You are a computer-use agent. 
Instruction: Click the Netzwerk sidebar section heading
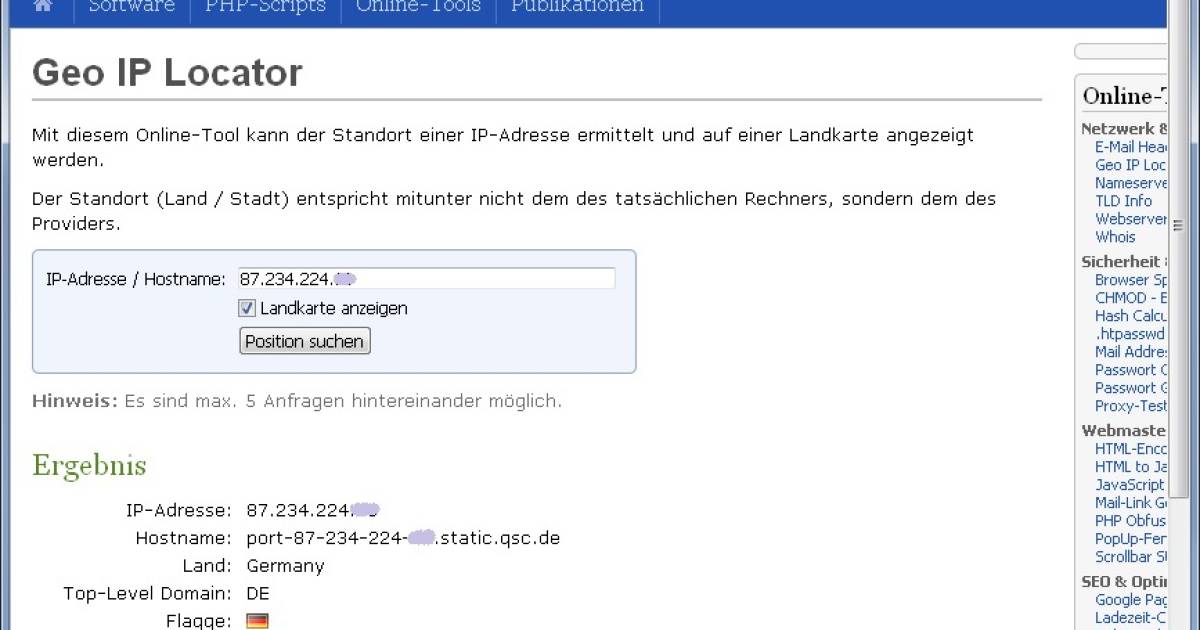(1124, 129)
